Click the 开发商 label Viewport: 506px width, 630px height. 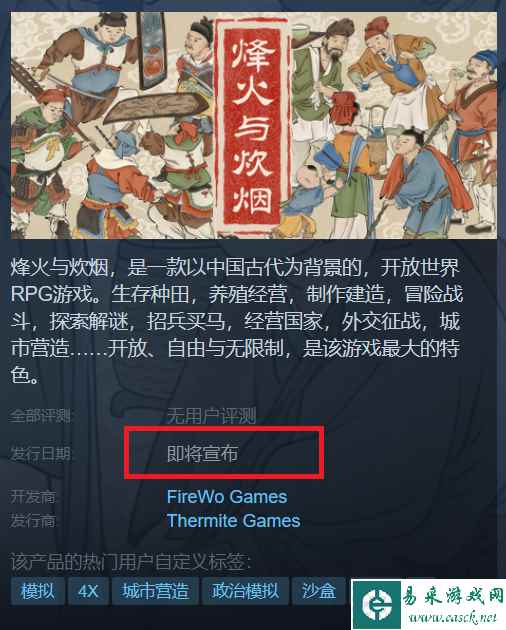click(33, 497)
